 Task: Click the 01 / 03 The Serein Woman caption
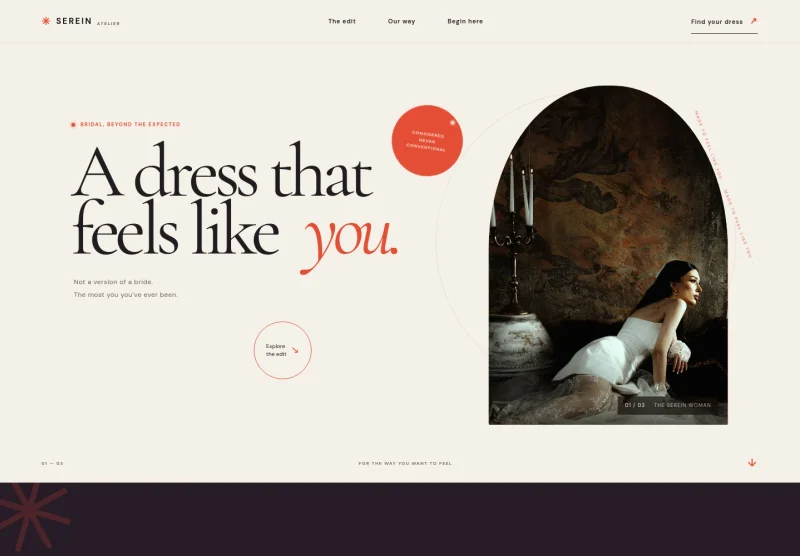point(667,405)
